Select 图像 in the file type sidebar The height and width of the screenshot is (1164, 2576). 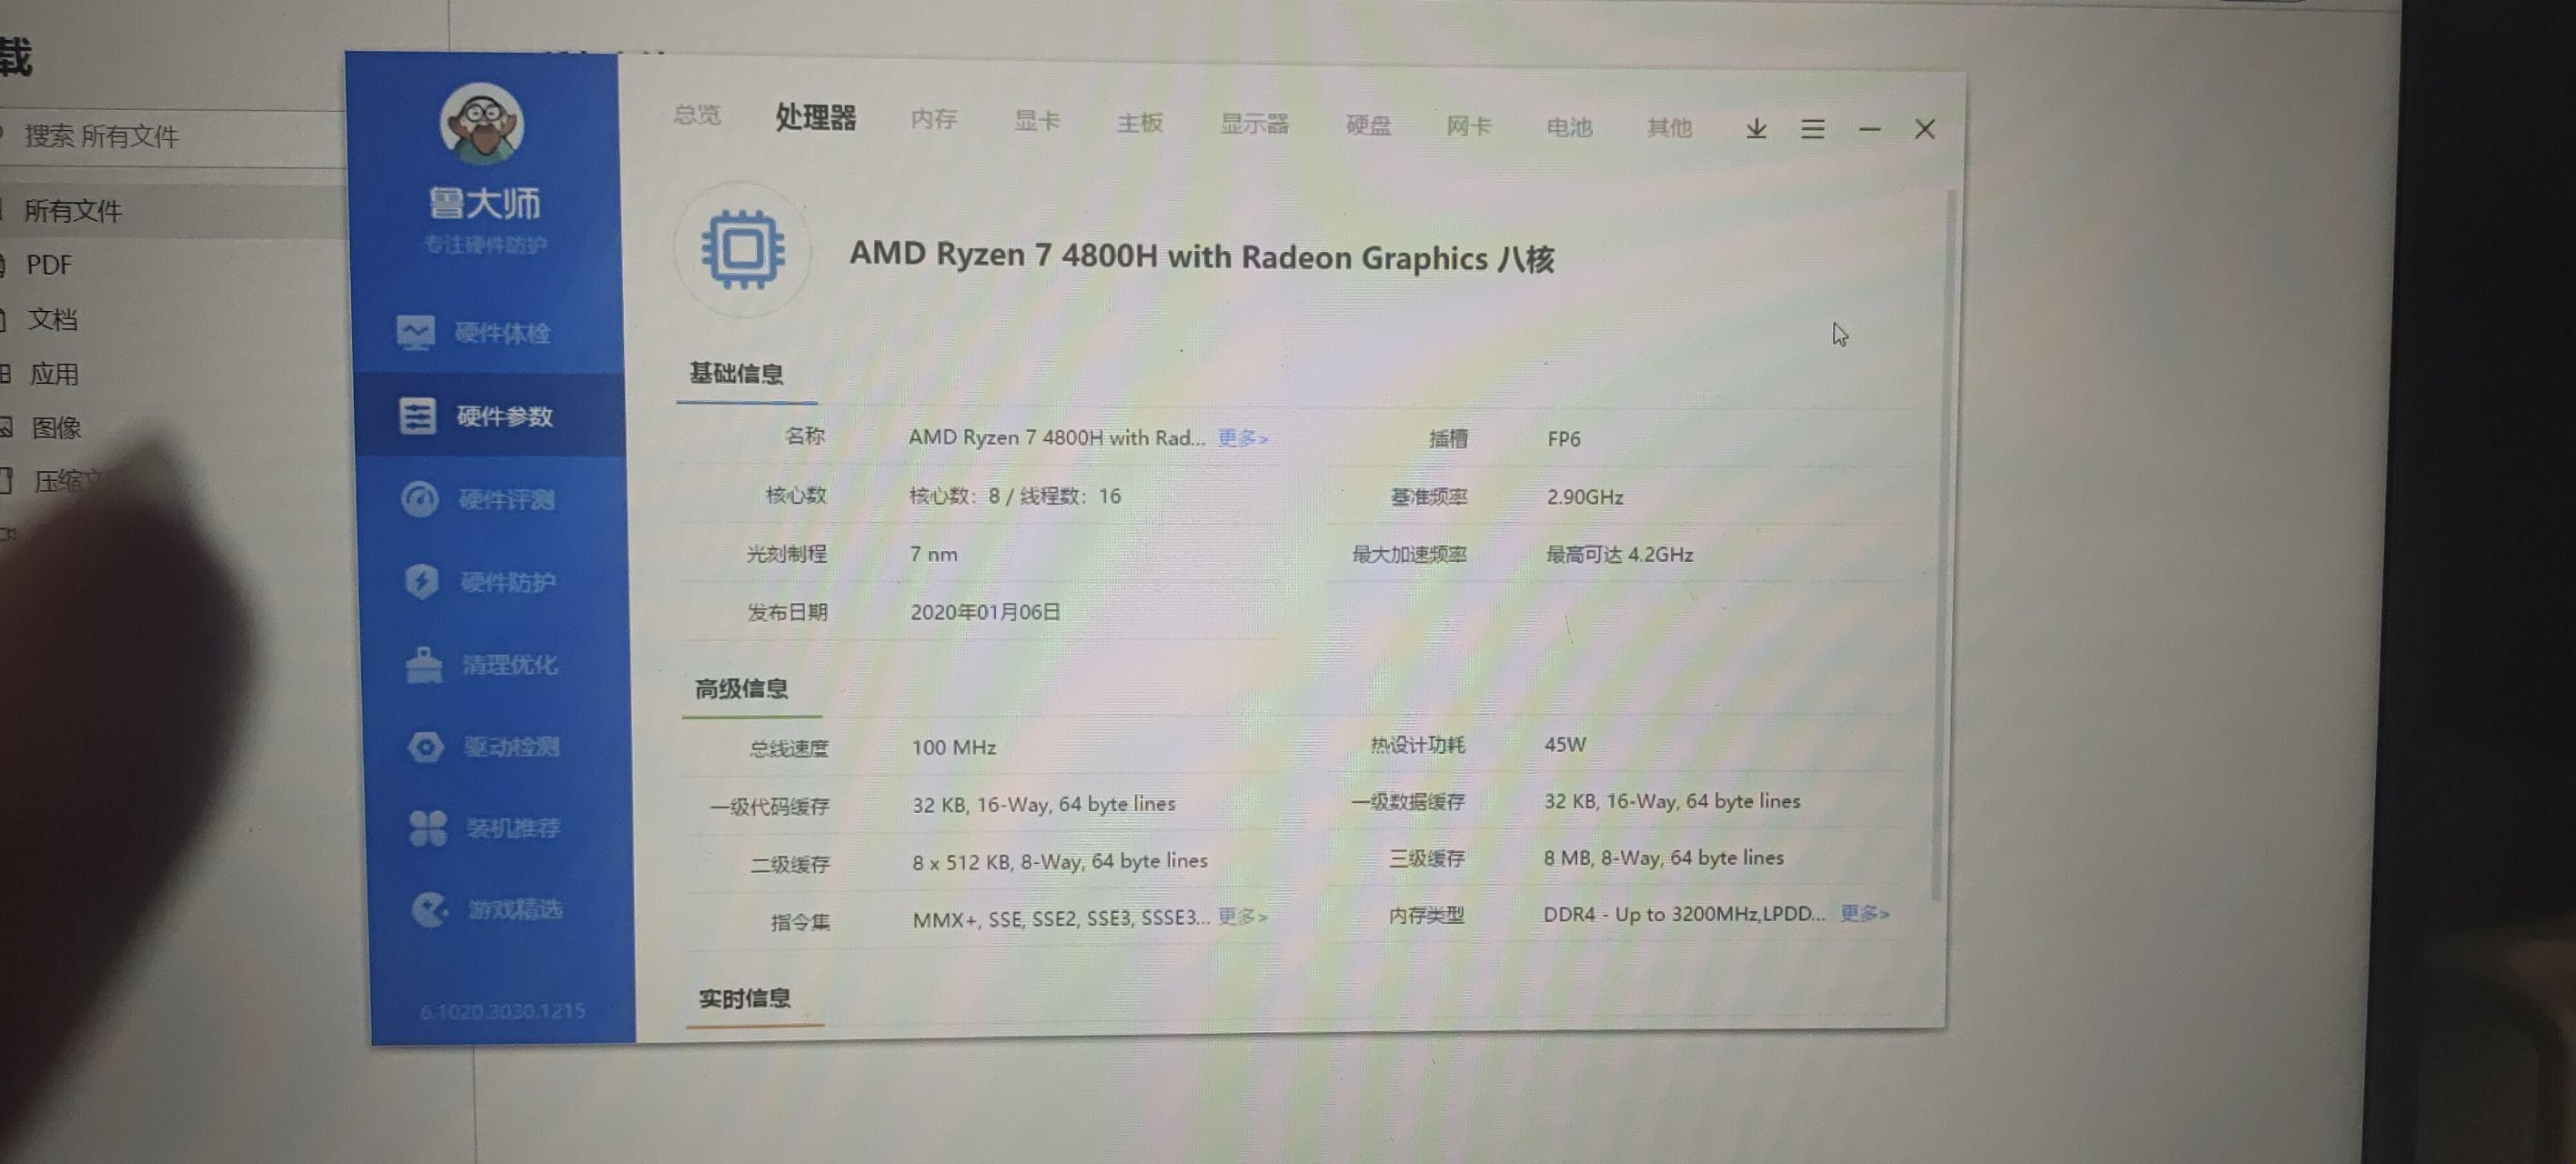(x=58, y=428)
